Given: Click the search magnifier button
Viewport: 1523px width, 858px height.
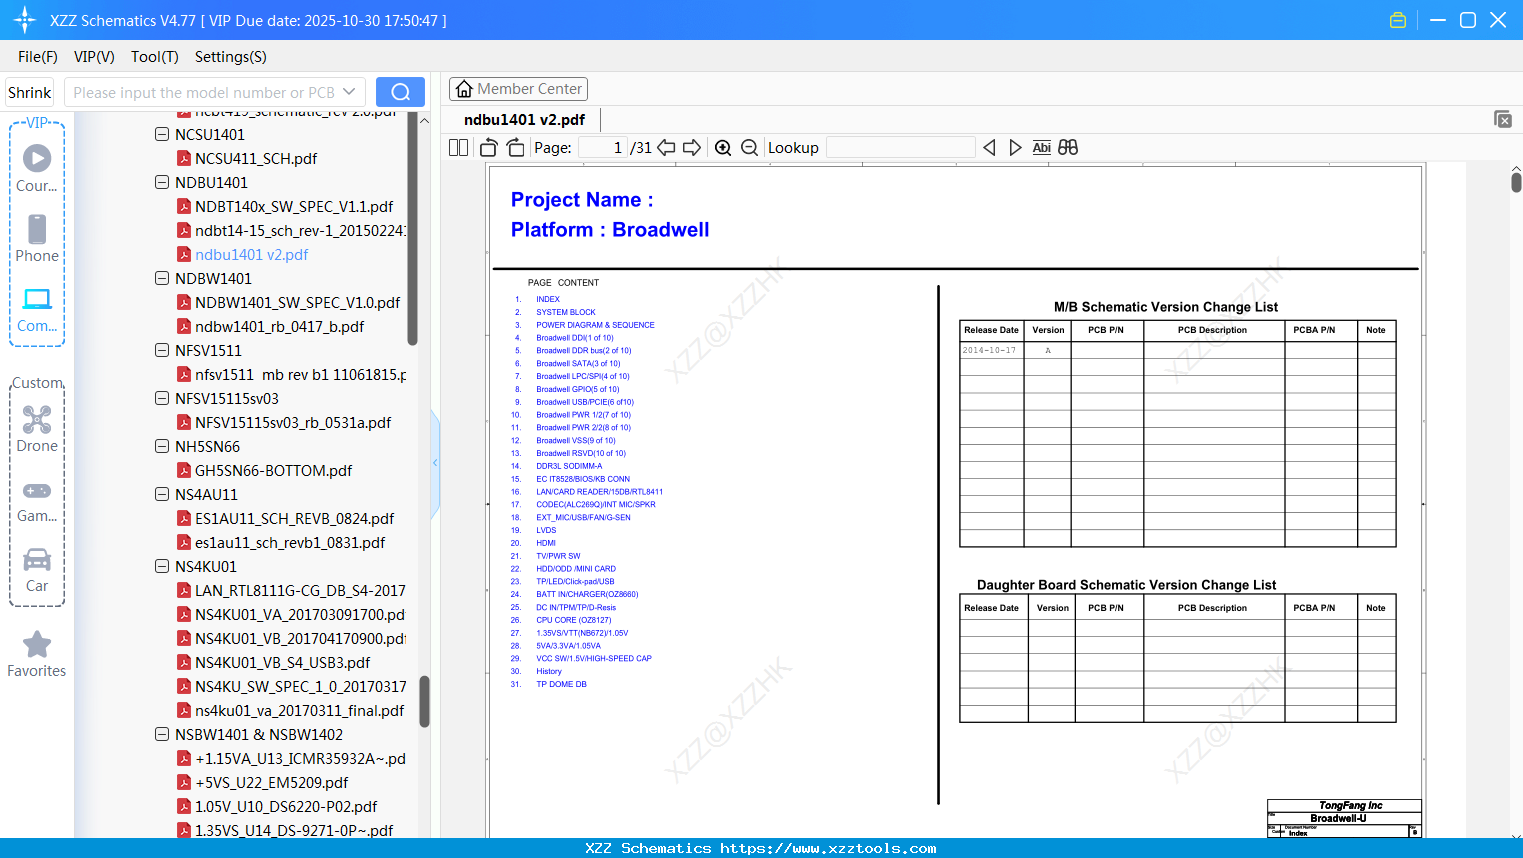Looking at the screenshot, I should click(400, 92).
